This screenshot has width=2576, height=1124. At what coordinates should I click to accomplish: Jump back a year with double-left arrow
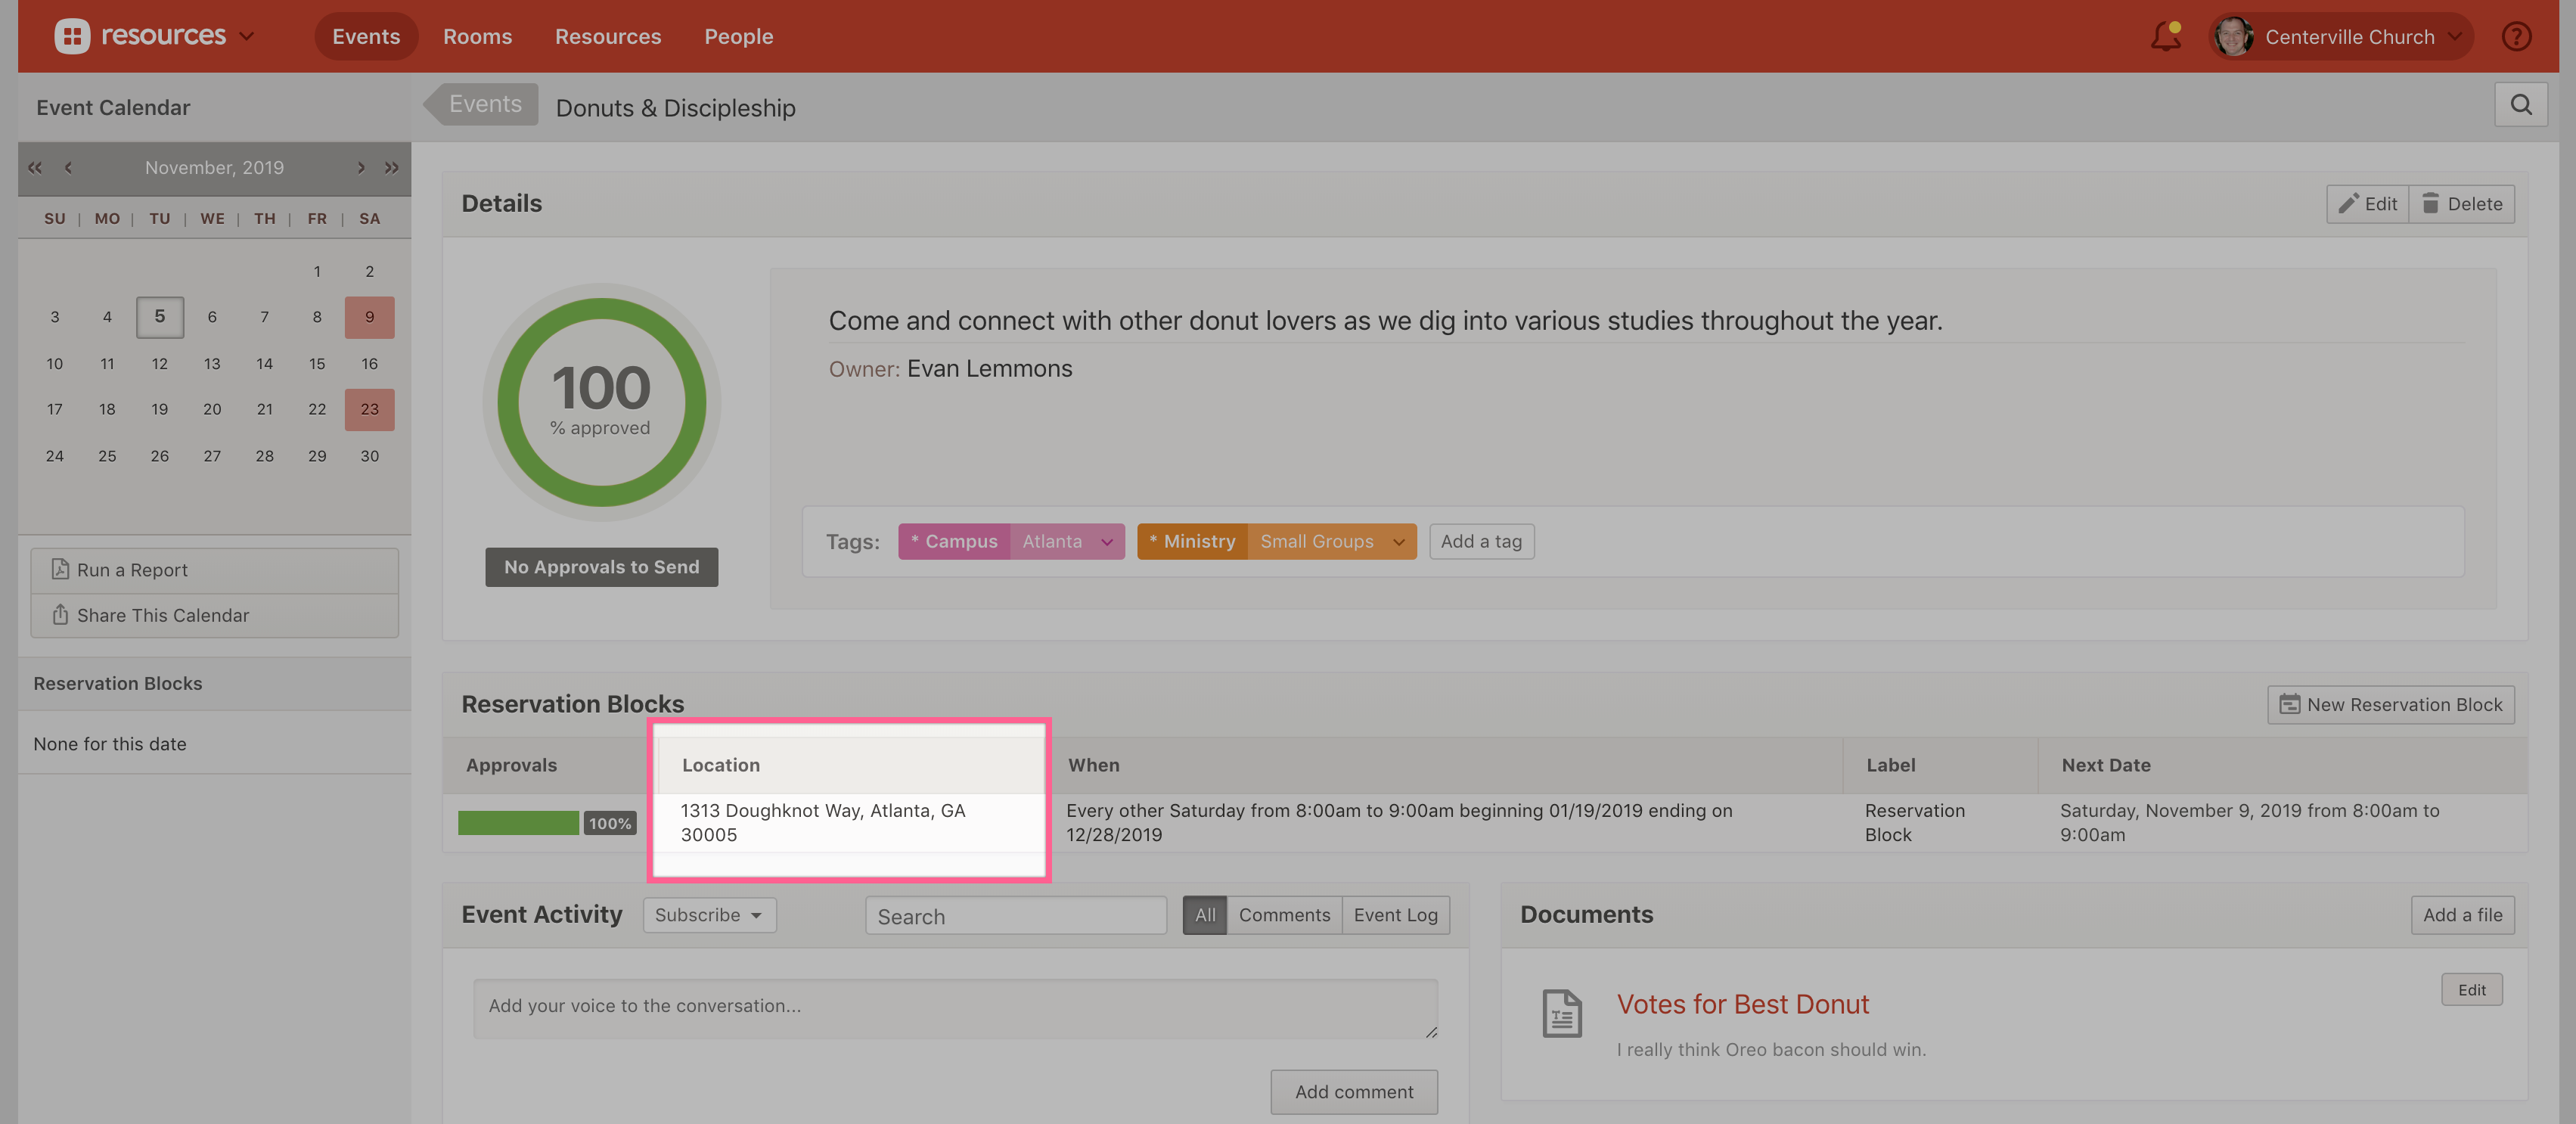[x=35, y=168]
